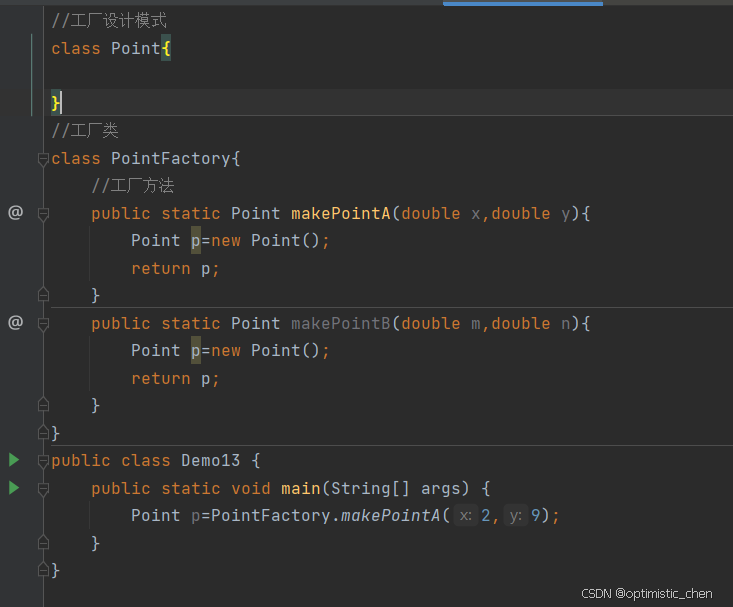Collapse the Demo13 class fold marker

pyautogui.click(x=43, y=462)
